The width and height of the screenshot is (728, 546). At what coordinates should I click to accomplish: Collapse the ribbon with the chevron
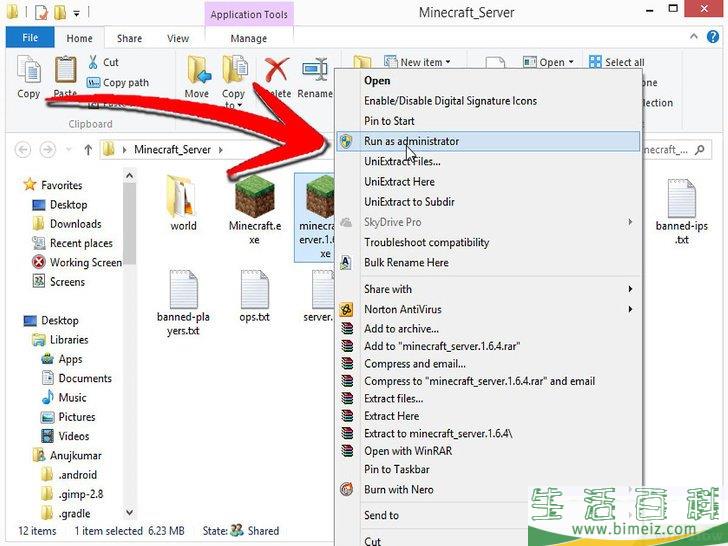tap(694, 36)
